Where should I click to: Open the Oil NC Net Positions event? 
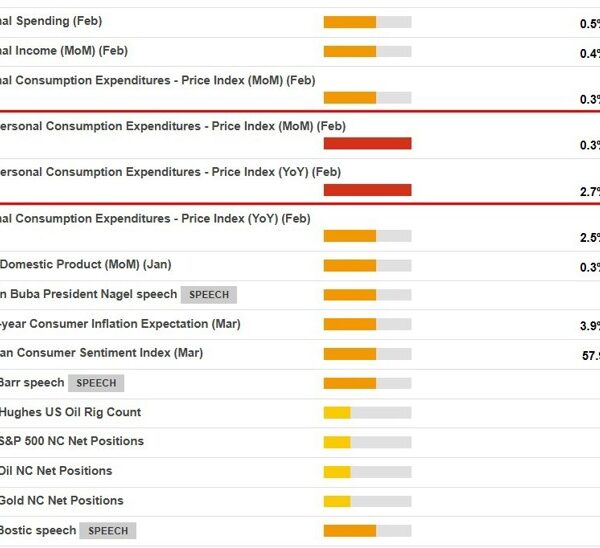coord(56,471)
